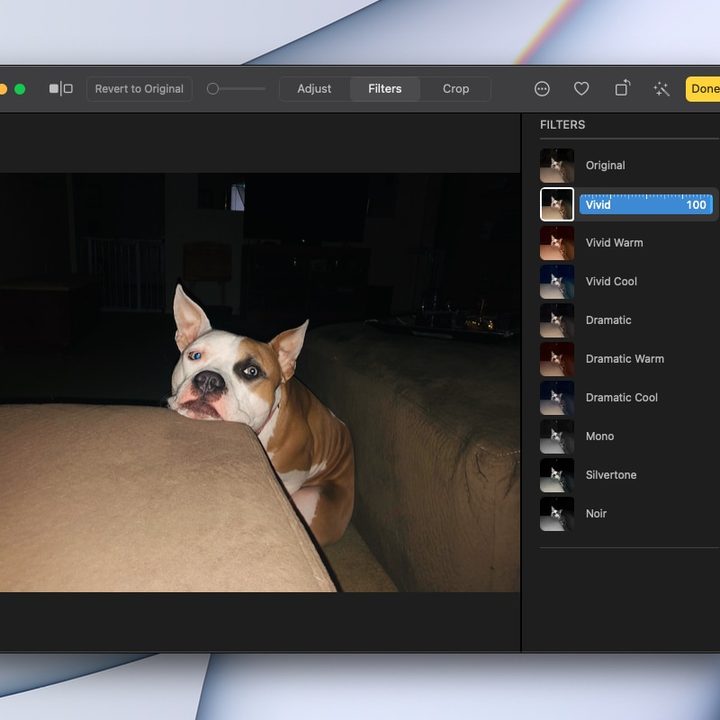
Task: Switch to the Adjust tab
Action: [314, 89]
